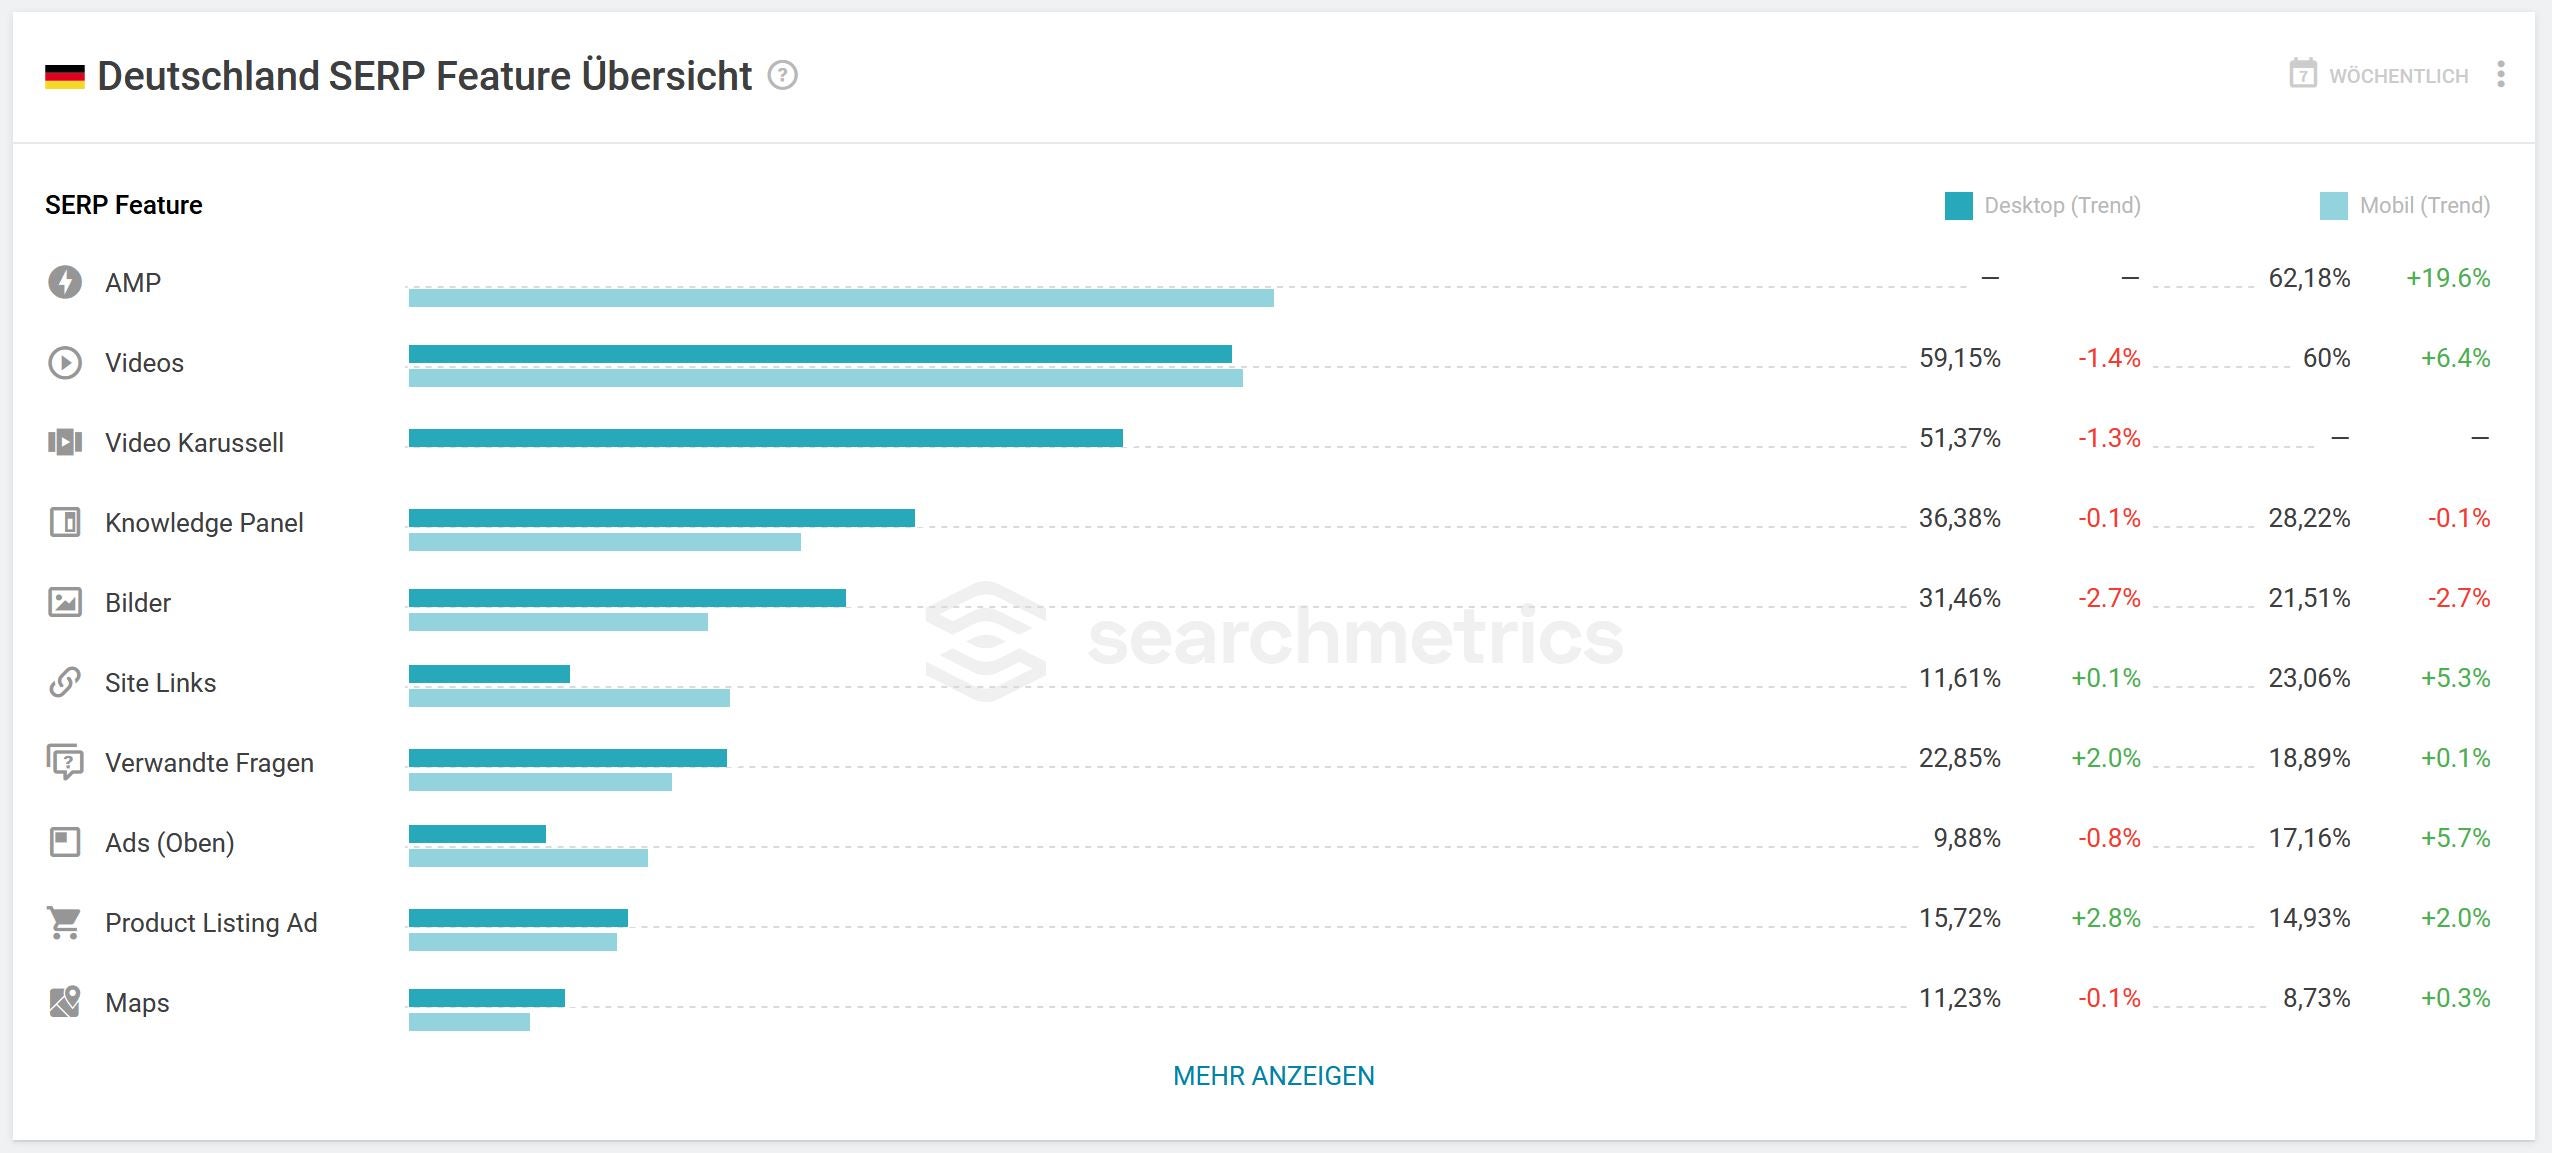2552x1153 pixels.
Task: Click the Site Links chain icon
Action: coord(65,682)
